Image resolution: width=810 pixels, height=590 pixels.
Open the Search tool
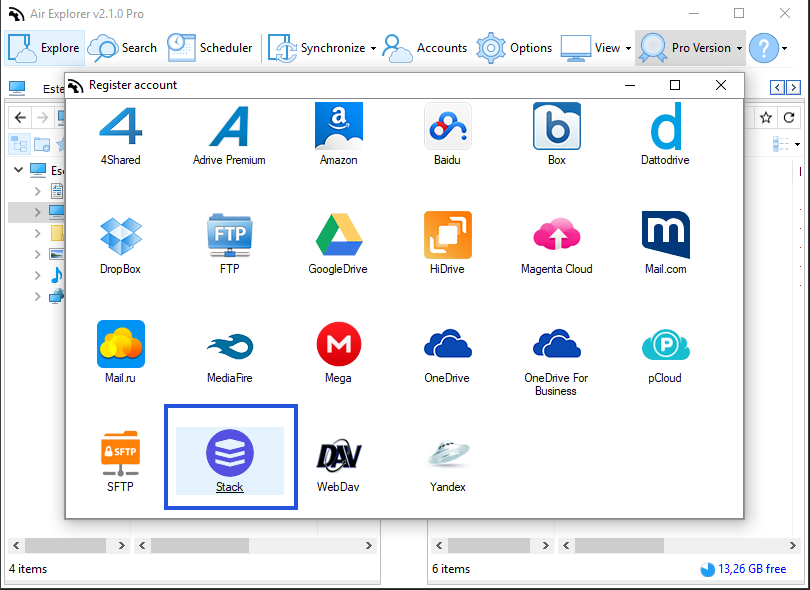(123, 48)
